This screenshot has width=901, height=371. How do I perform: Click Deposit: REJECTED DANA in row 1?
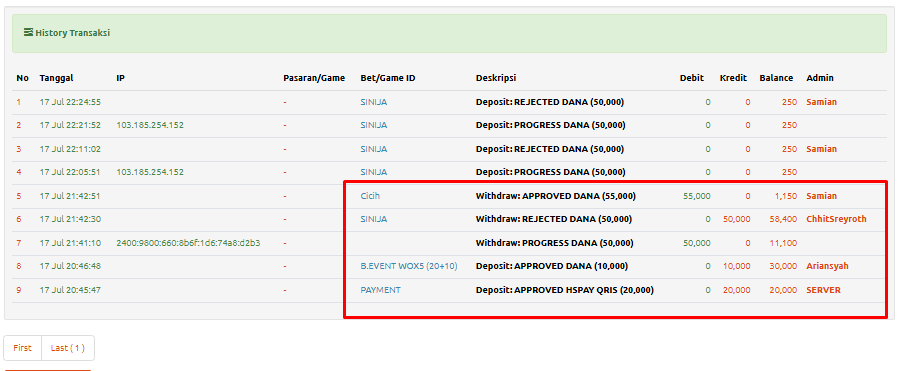(x=550, y=102)
